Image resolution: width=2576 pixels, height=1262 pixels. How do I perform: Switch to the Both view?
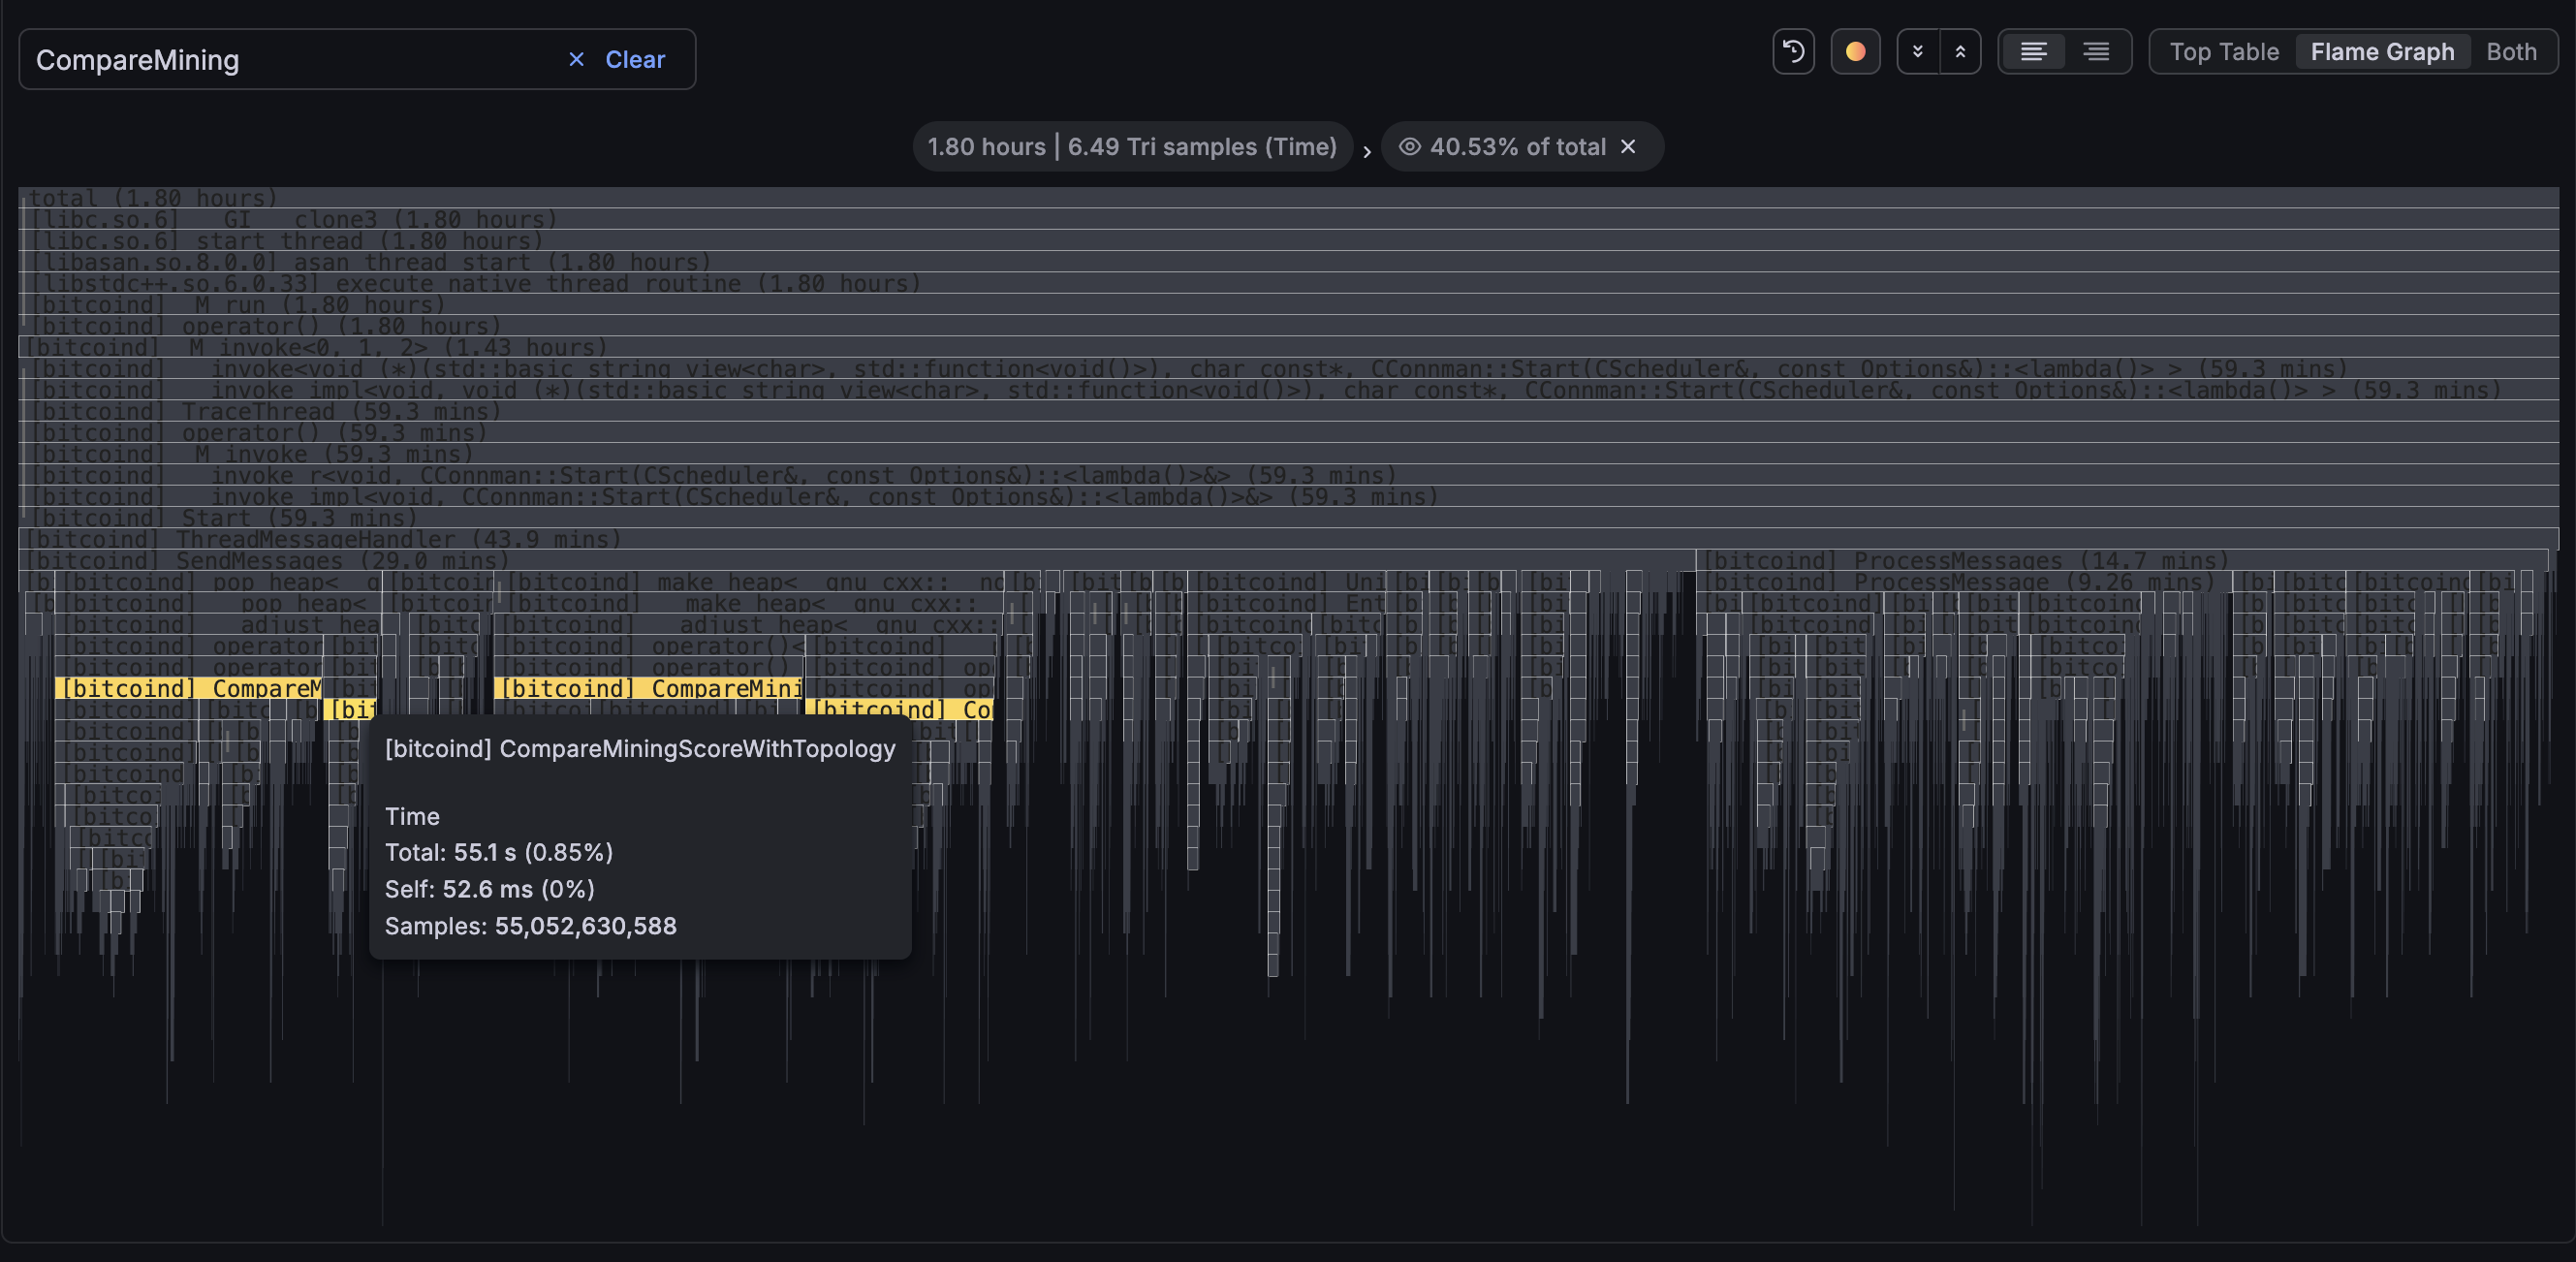click(2511, 52)
